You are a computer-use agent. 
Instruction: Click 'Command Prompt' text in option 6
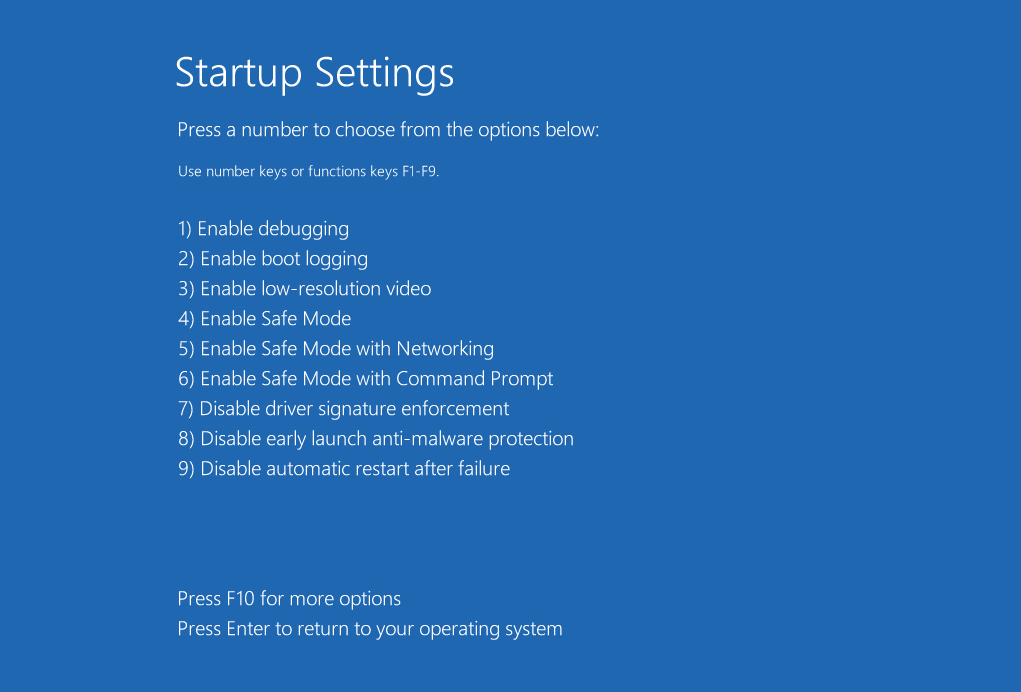pyautogui.click(x=475, y=379)
